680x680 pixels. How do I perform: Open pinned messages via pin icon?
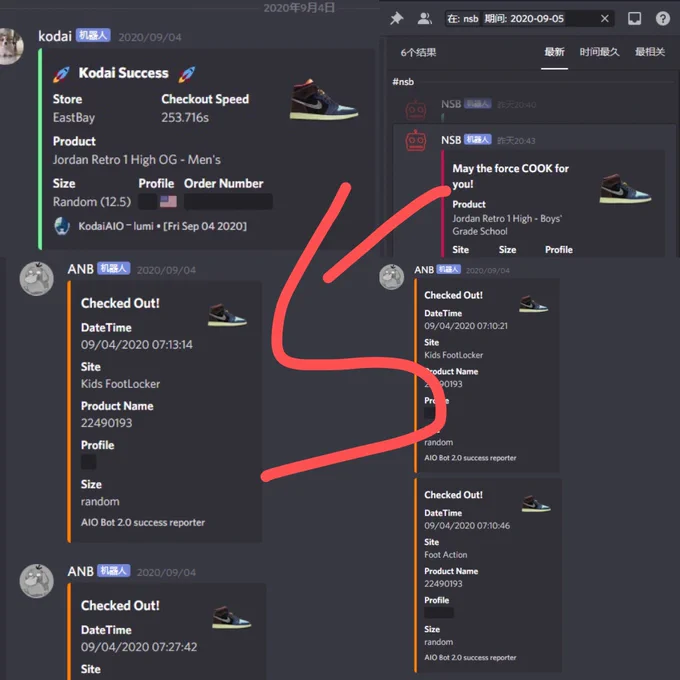coord(396,18)
